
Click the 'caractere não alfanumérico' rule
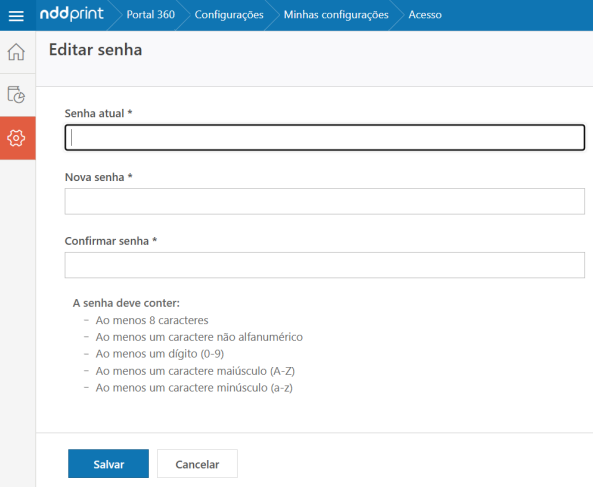199,337
